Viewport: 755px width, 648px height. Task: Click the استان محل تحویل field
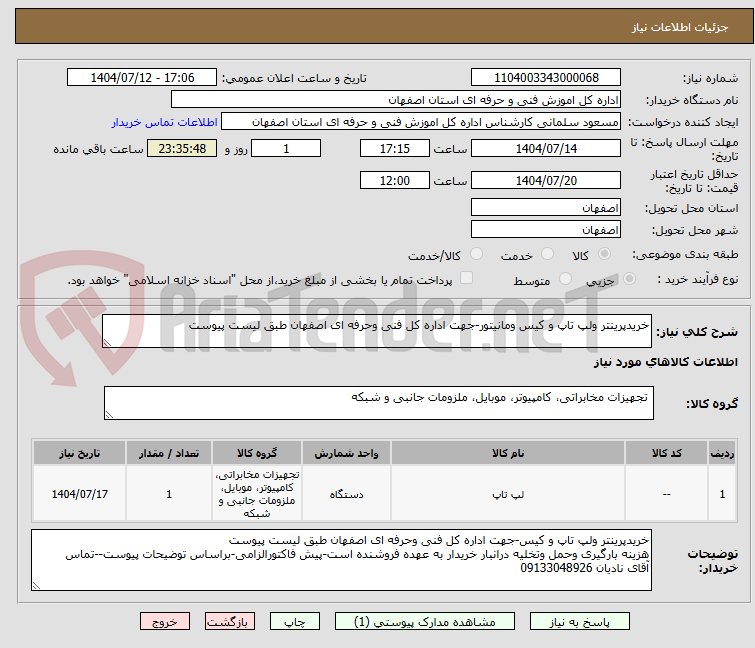[x=546, y=207]
